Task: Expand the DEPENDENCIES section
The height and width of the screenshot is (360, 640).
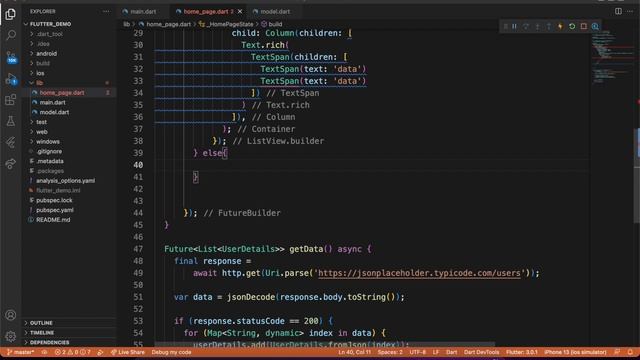Action: (49, 342)
